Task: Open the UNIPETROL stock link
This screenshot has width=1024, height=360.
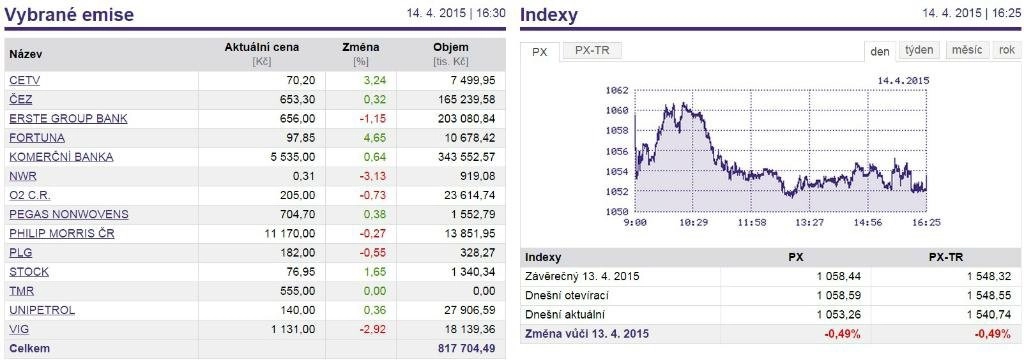Action: (42, 310)
